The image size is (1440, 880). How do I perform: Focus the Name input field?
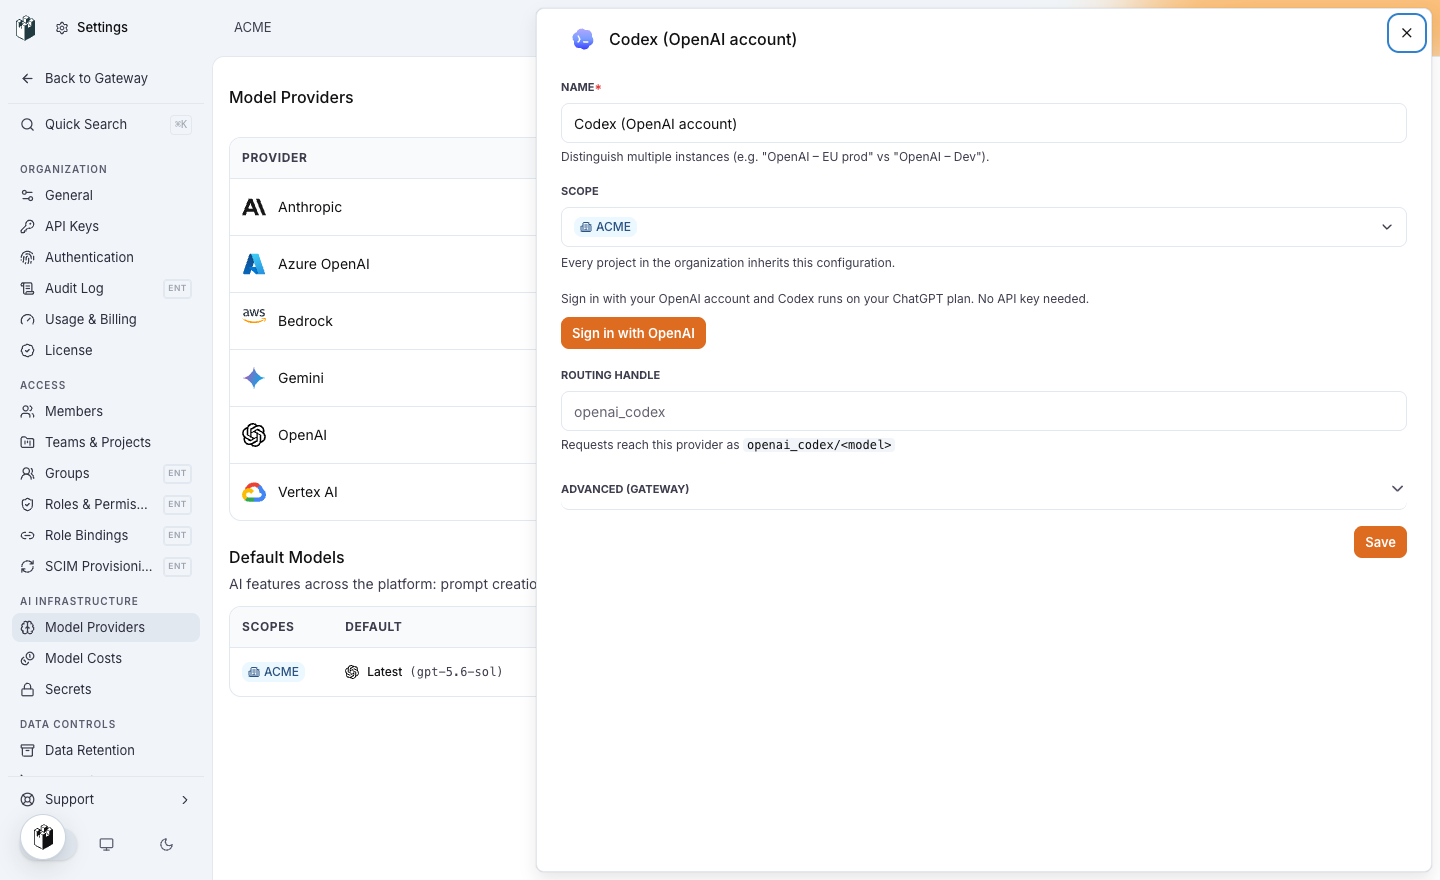point(983,124)
